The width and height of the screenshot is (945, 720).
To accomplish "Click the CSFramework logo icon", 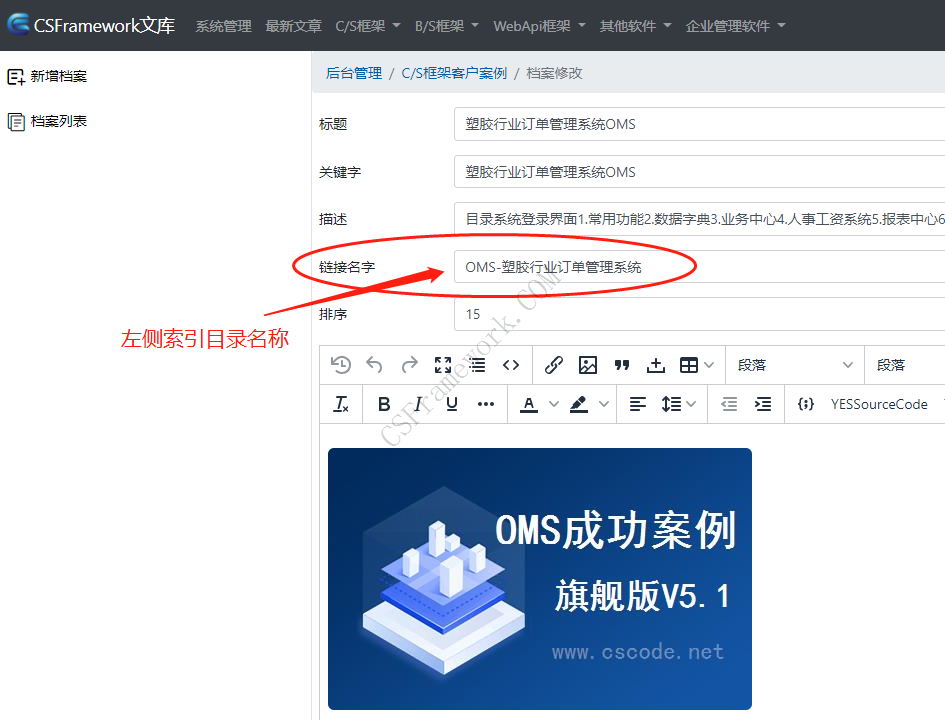I will 18,24.
